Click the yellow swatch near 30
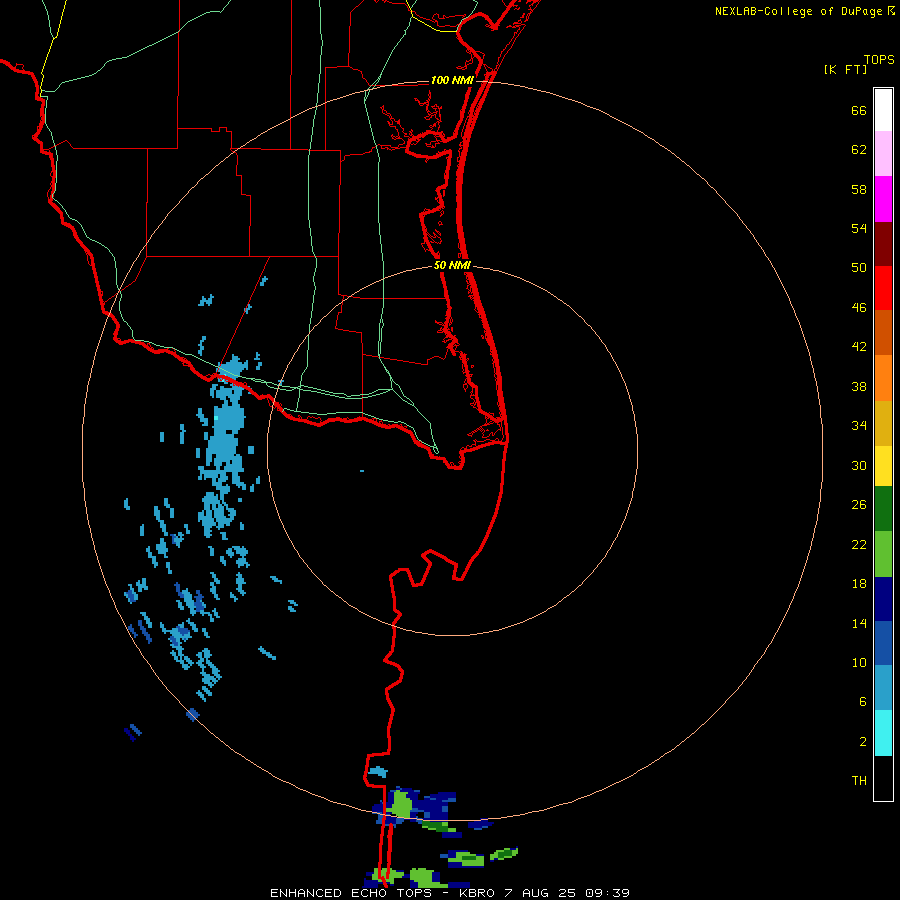The height and width of the screenshot is (900, 900). tap(883, 466)
